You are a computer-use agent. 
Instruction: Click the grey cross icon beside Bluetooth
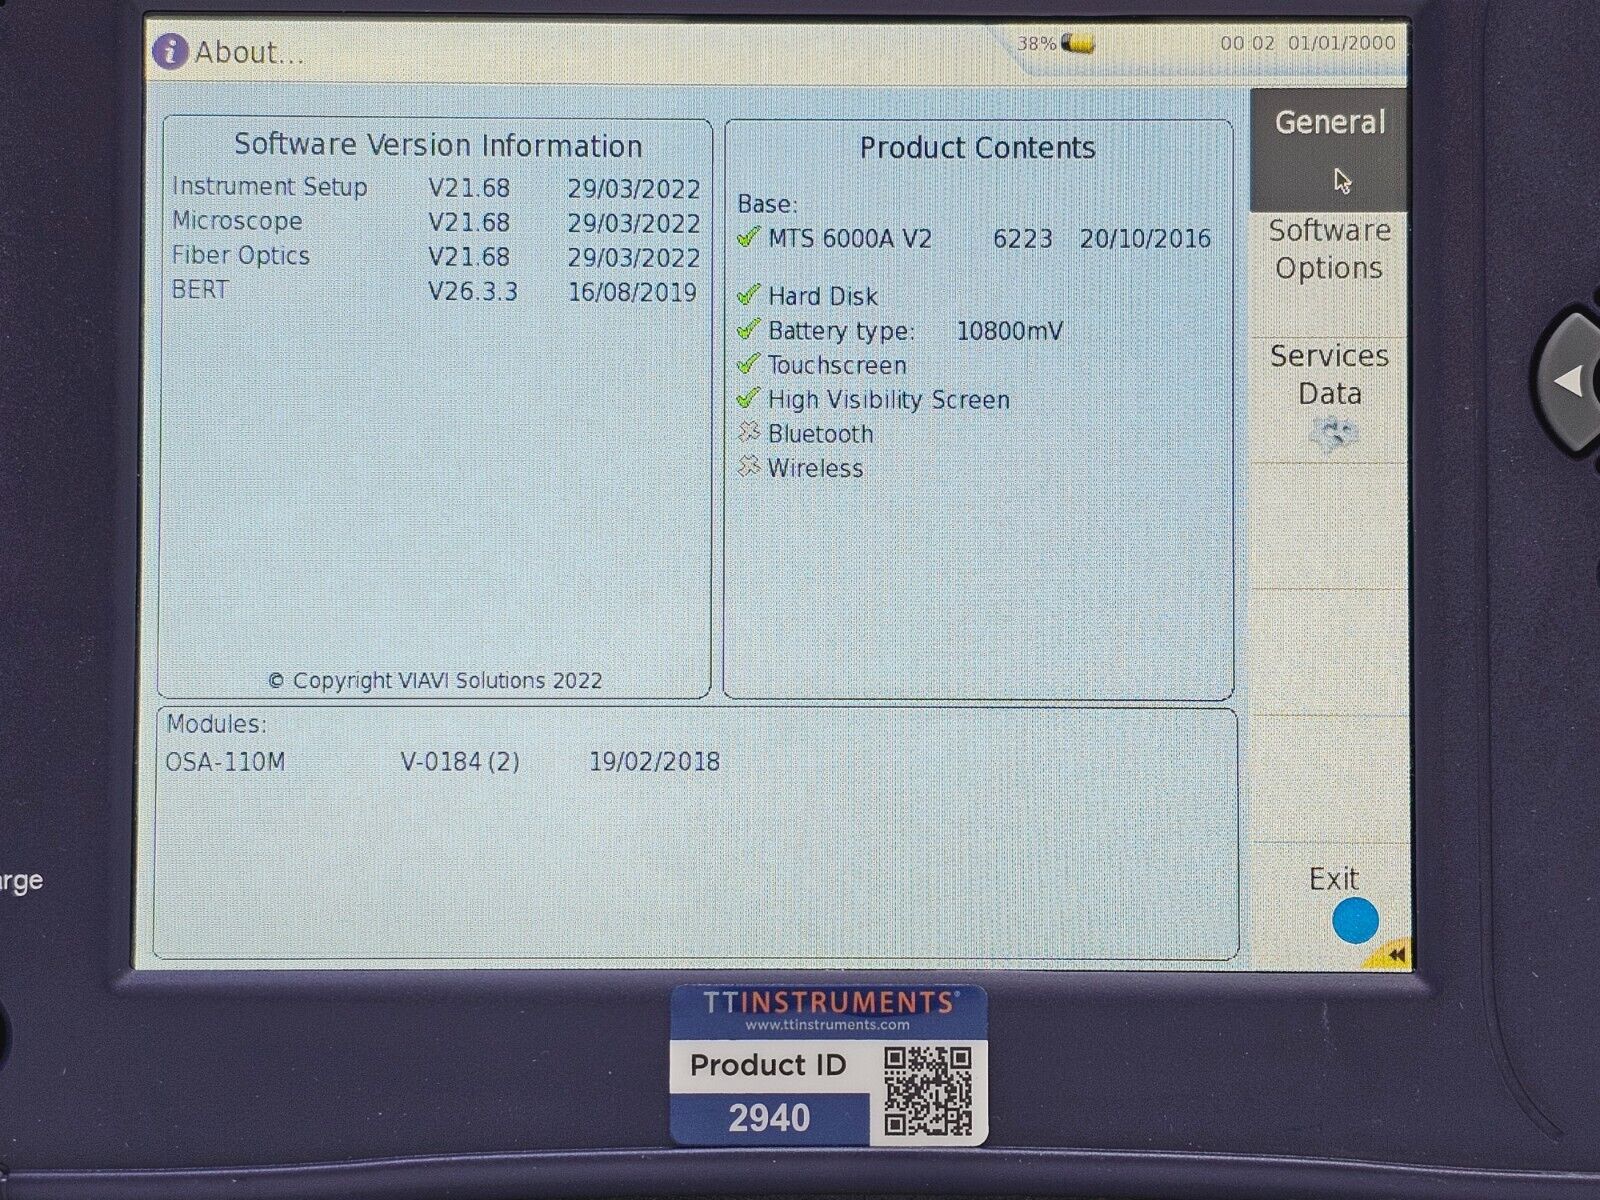(747, 432)
